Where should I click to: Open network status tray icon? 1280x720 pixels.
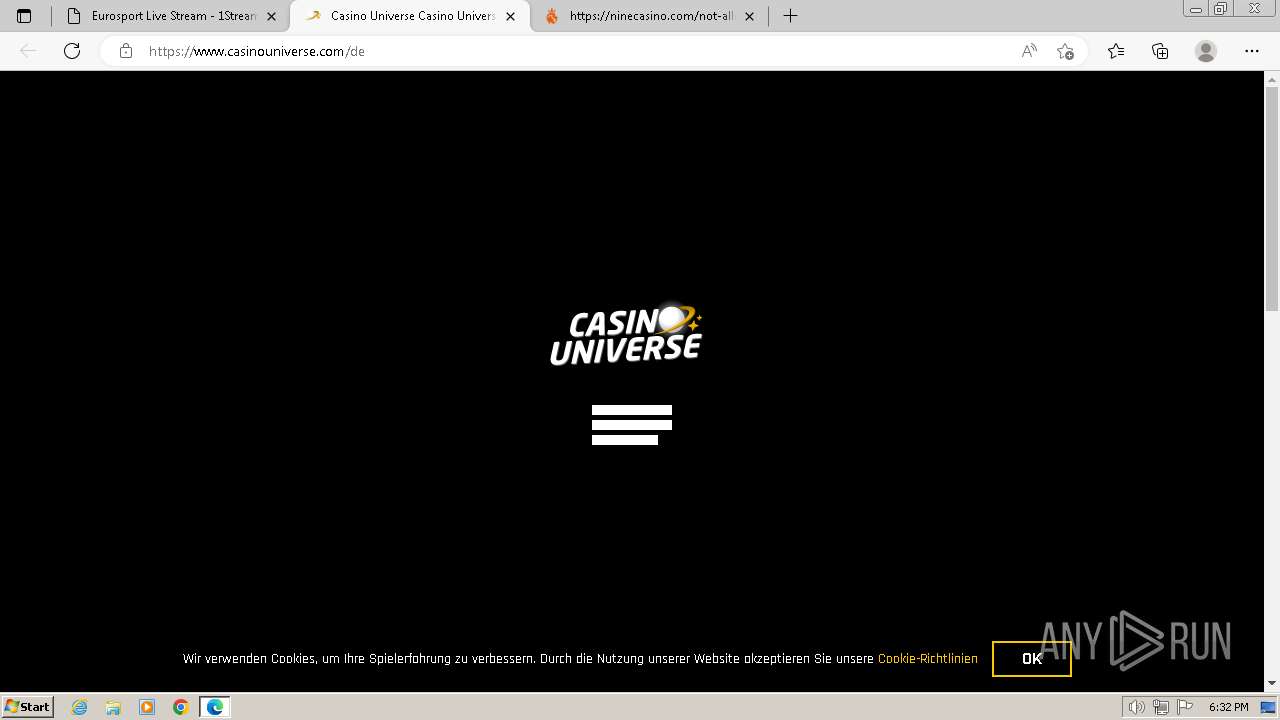pos(1161,707)
